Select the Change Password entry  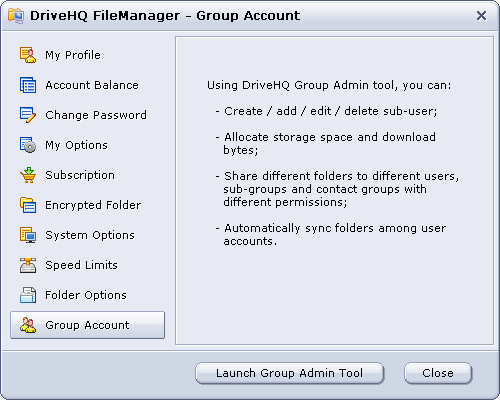click(96, 115)
